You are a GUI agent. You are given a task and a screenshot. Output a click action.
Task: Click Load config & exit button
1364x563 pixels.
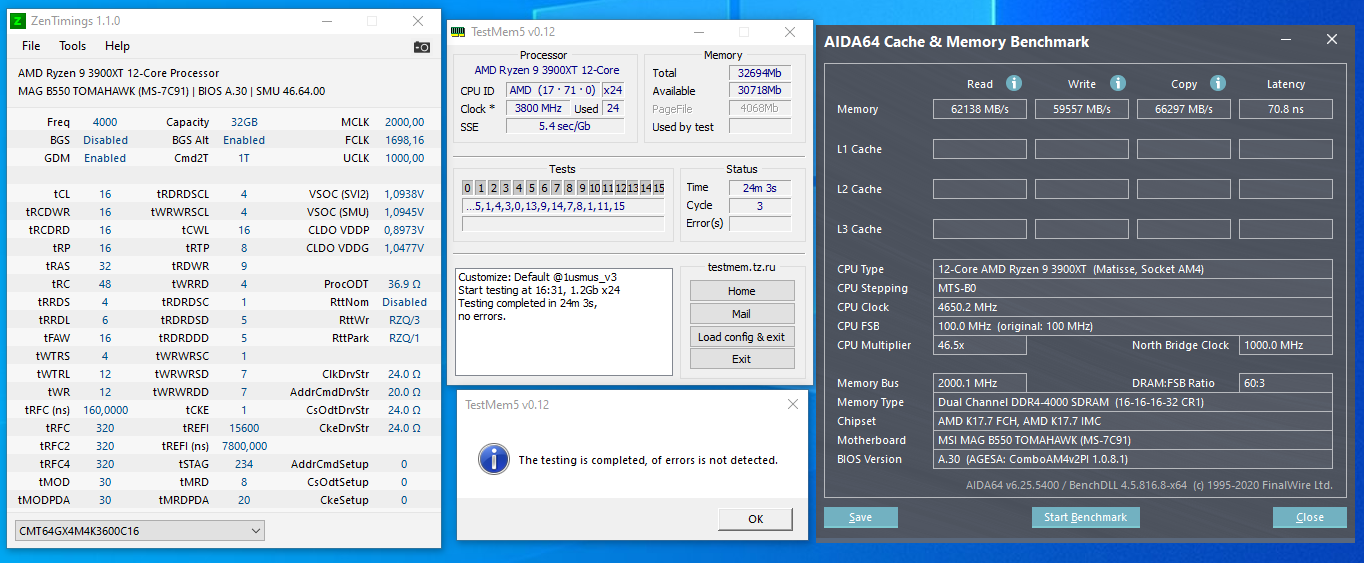point(742,337)
